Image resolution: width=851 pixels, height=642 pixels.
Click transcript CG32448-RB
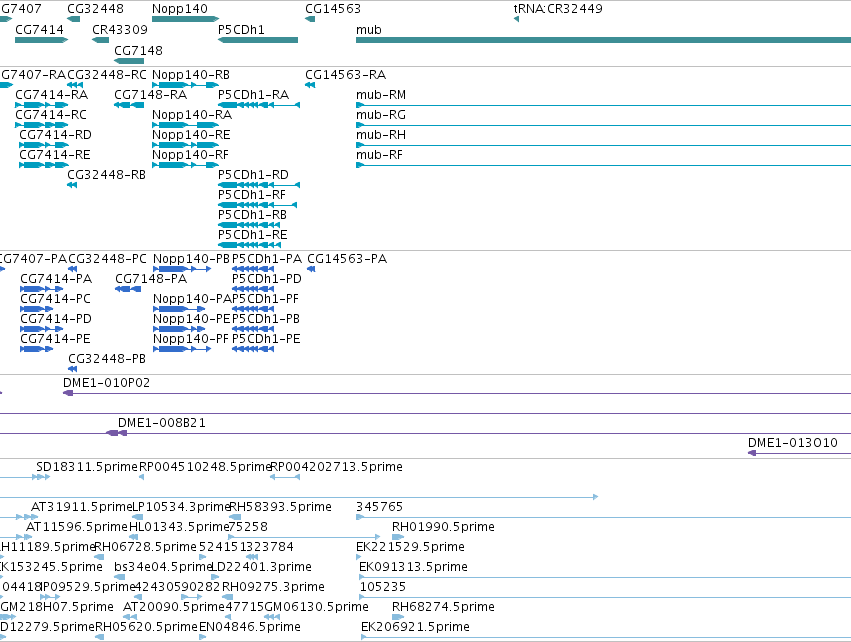point(72,186)
